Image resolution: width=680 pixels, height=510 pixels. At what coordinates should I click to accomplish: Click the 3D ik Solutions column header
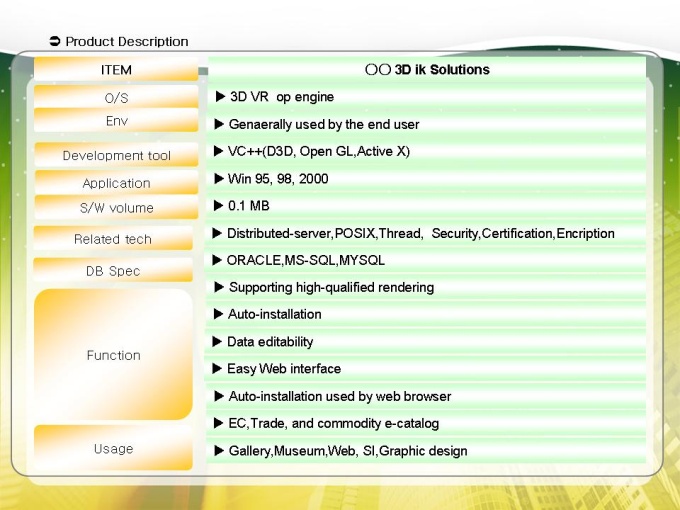click(427, 70)
